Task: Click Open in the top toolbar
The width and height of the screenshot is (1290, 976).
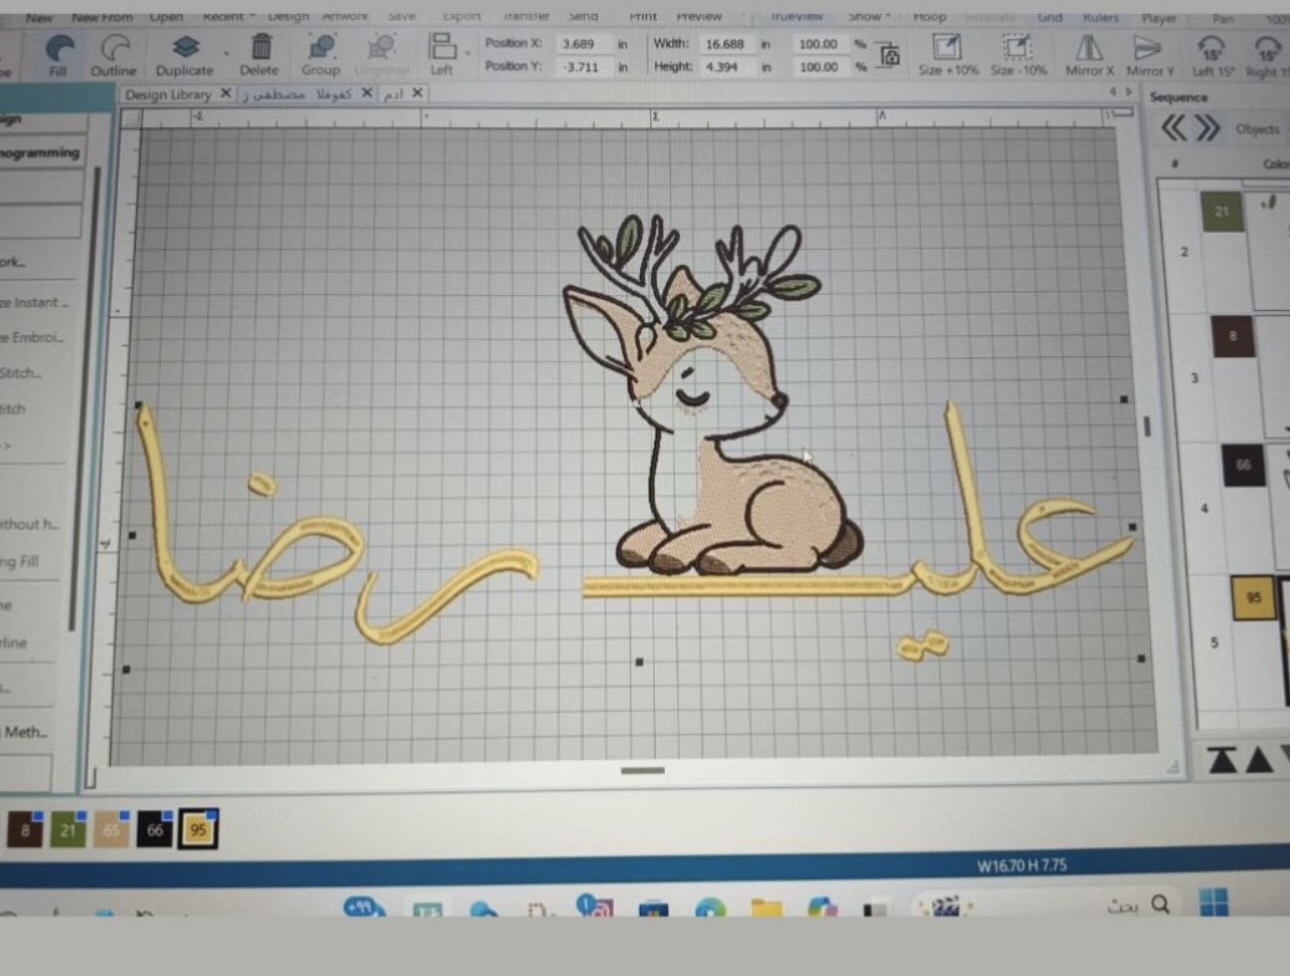Action: tap(166, 17)
